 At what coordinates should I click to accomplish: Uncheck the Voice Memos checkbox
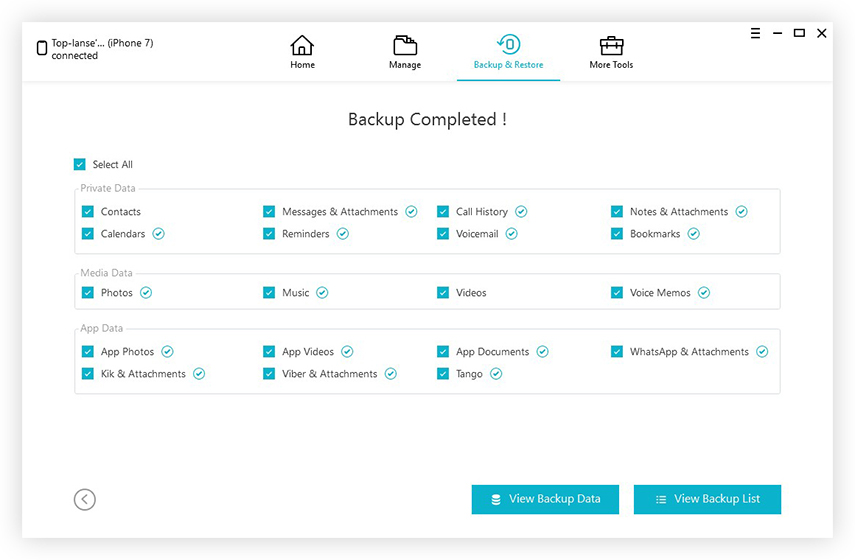click(617, 293)
